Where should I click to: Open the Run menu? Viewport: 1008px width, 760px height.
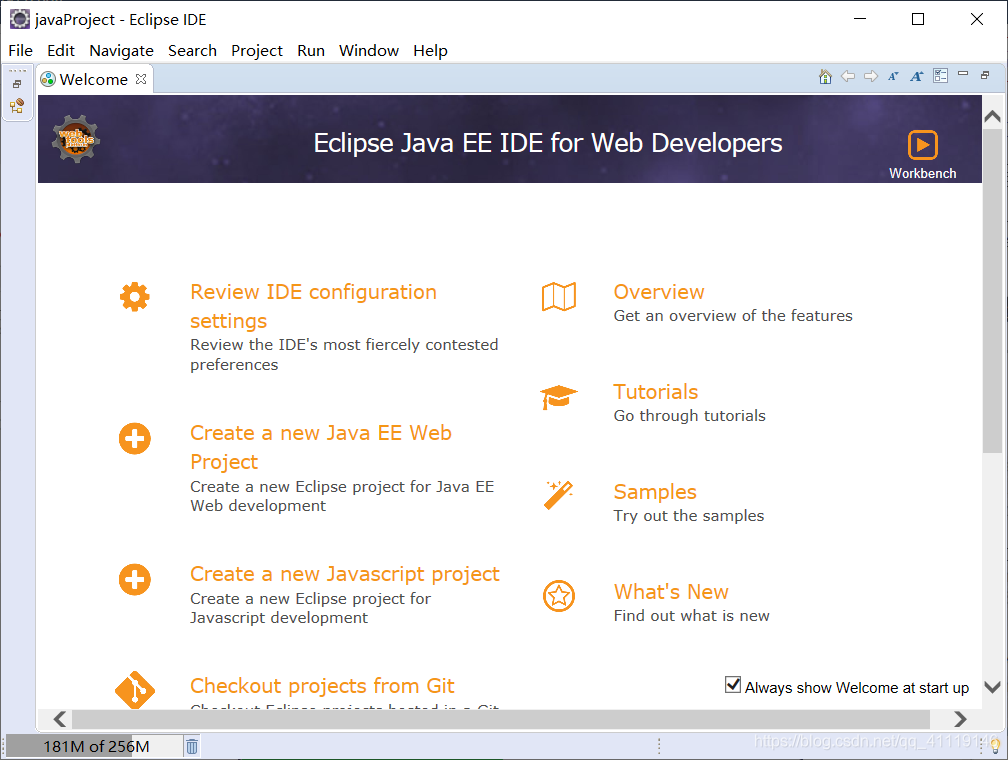tap(311, 50)
